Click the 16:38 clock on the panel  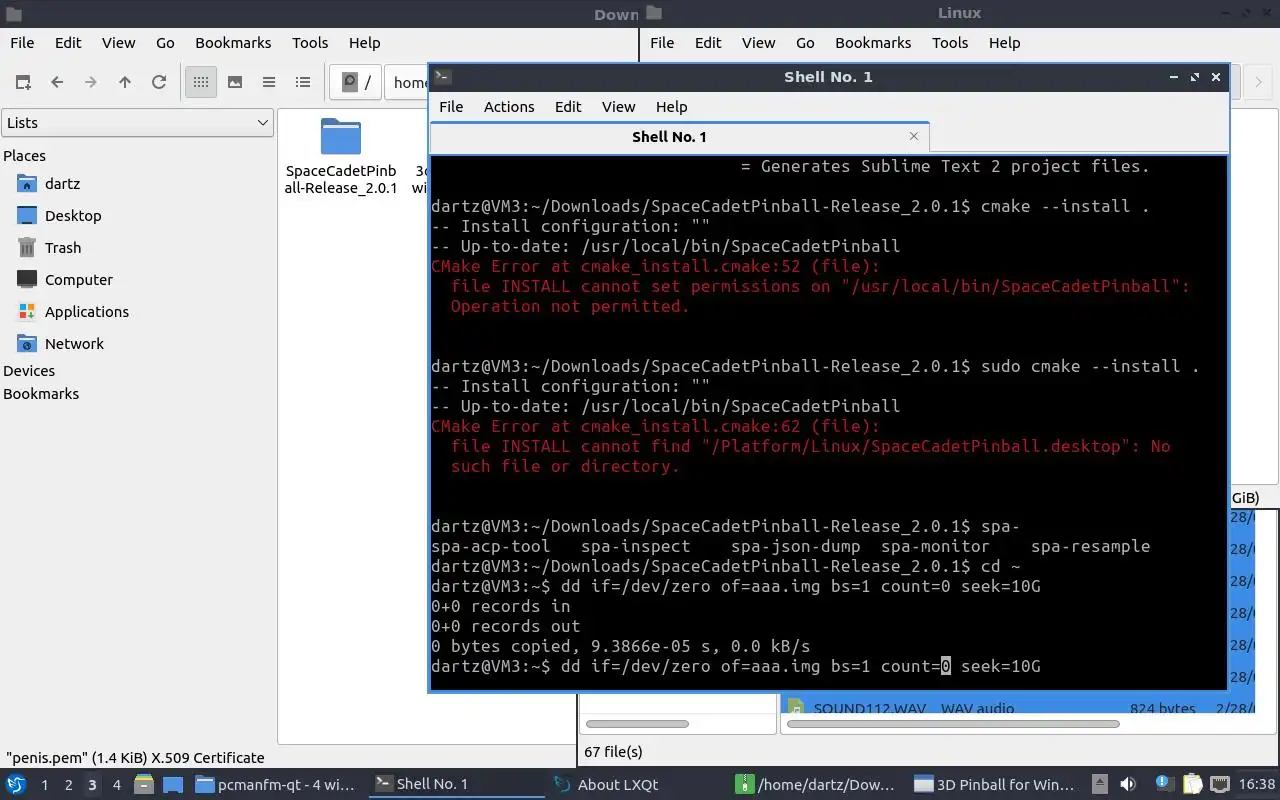click(x=1257, y=785)
